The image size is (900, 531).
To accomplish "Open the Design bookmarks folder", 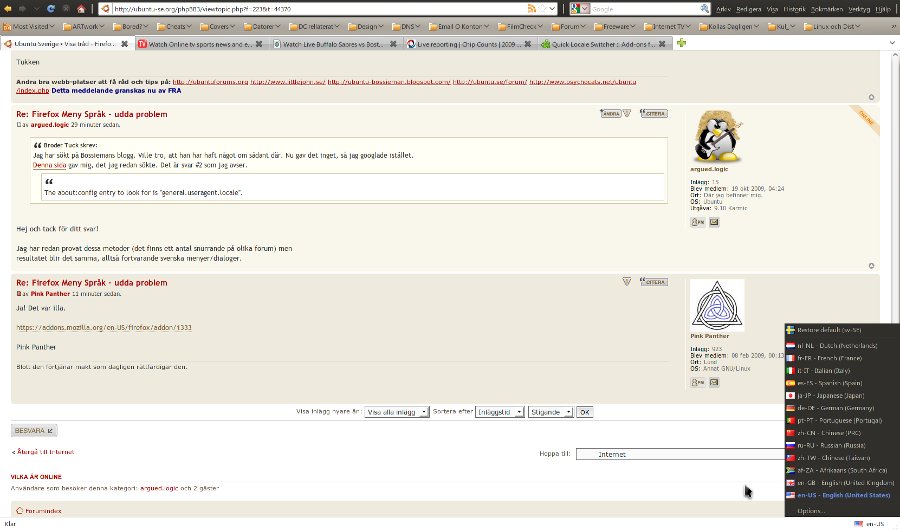I will (x=366, y=26).
